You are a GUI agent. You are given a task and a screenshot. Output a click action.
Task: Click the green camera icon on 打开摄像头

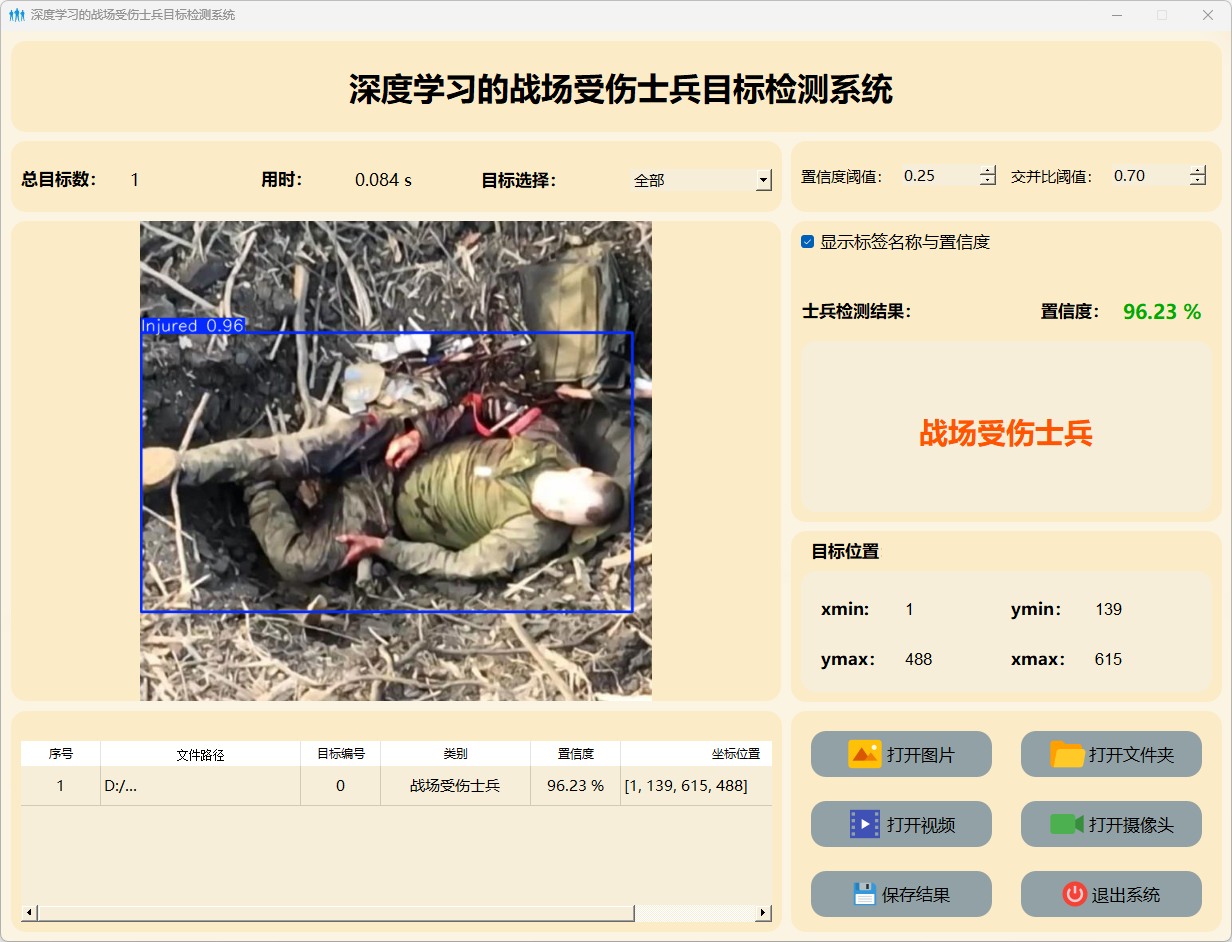coord(1066,824)
